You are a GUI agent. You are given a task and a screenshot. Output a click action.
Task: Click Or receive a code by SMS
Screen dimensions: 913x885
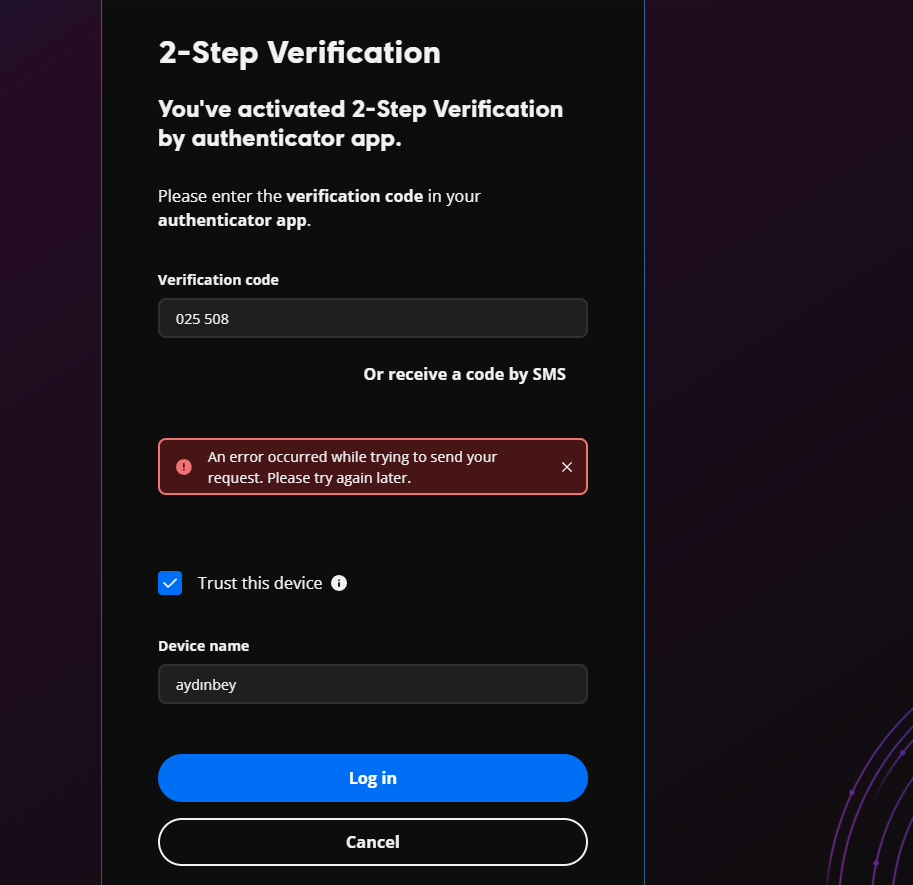[465, 374]
